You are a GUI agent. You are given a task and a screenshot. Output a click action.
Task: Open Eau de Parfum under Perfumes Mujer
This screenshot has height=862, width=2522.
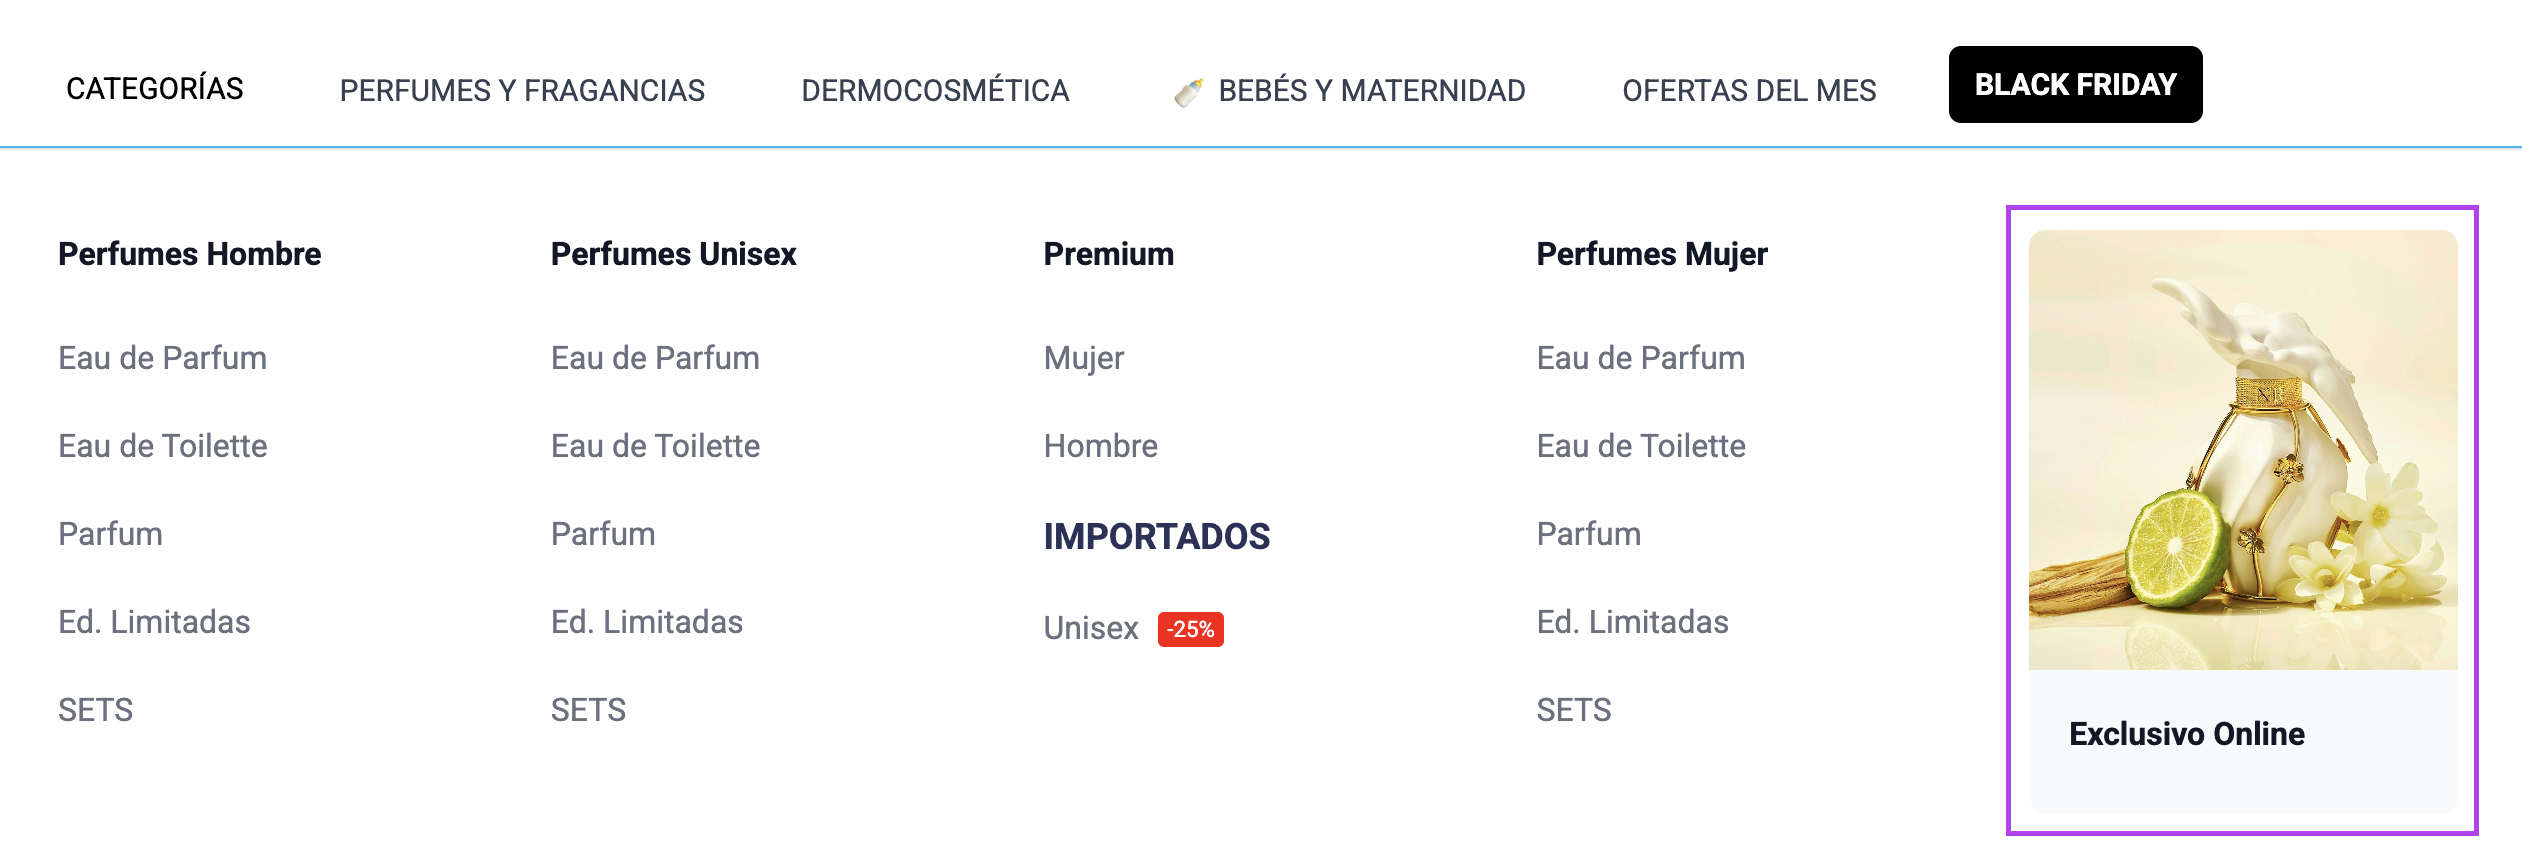1640,358
